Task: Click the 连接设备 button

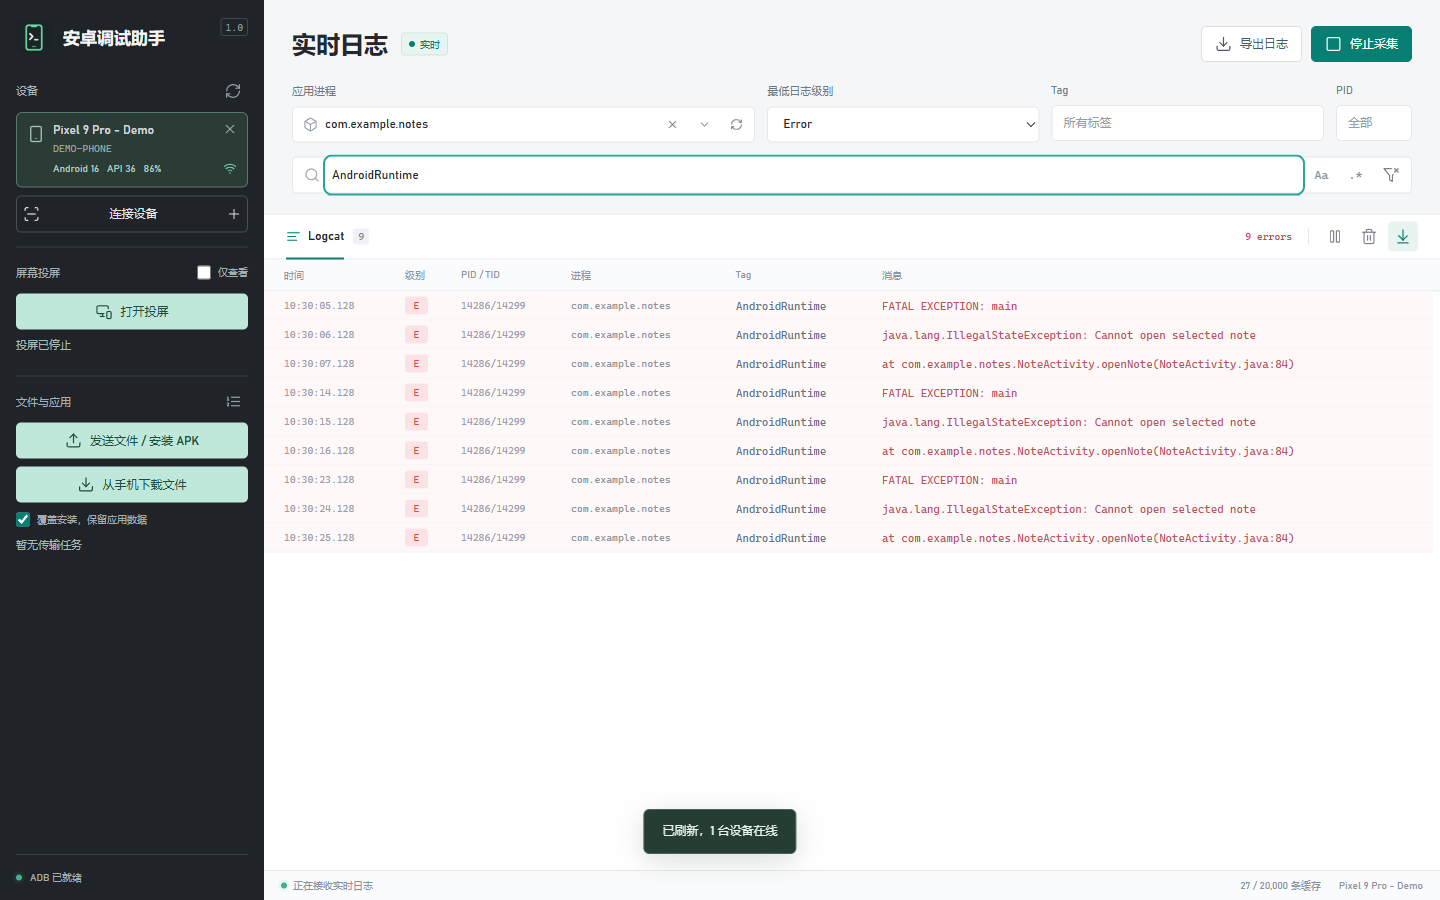Action: point(132,214)
